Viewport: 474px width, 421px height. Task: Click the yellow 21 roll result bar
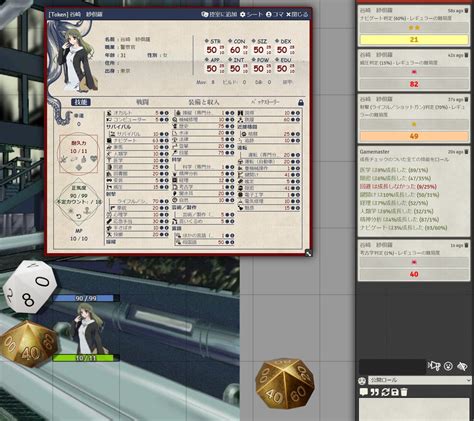414,40
